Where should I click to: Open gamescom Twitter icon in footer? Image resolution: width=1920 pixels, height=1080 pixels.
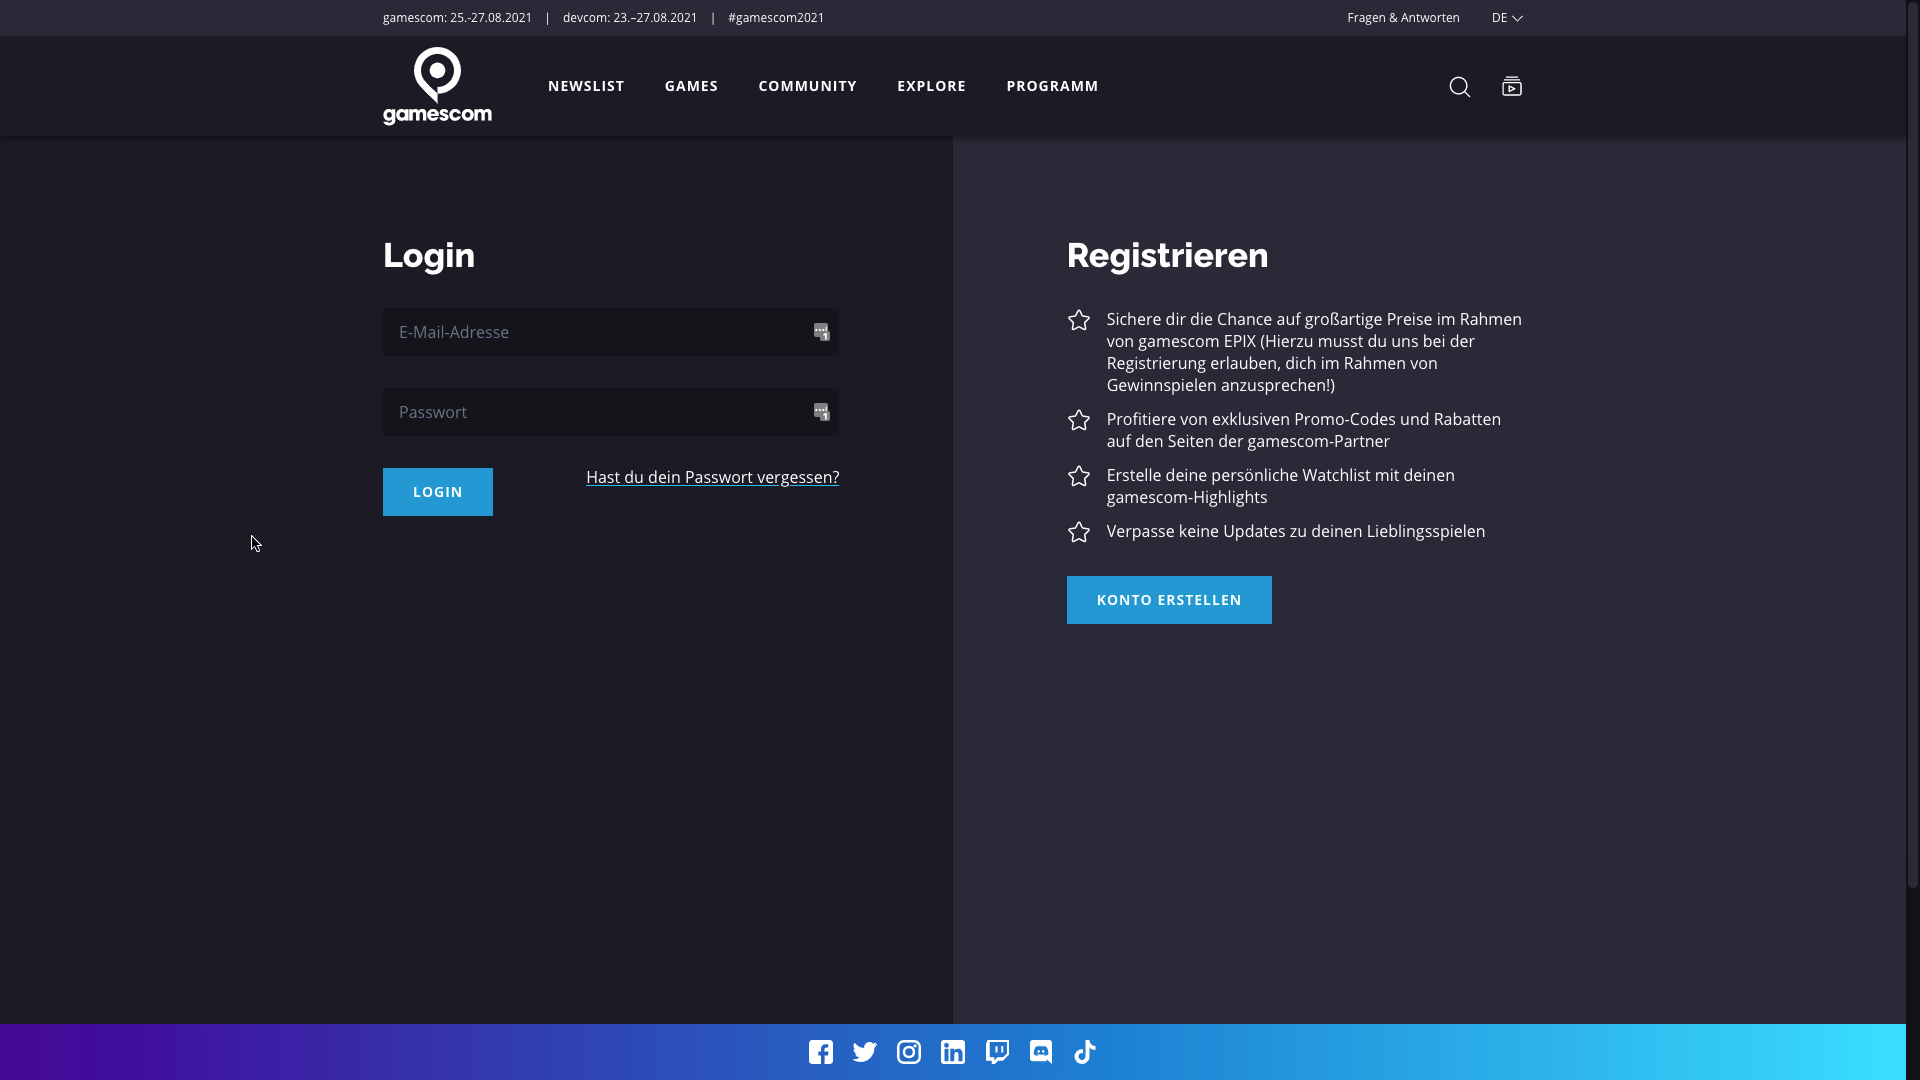pos(865,1052)
